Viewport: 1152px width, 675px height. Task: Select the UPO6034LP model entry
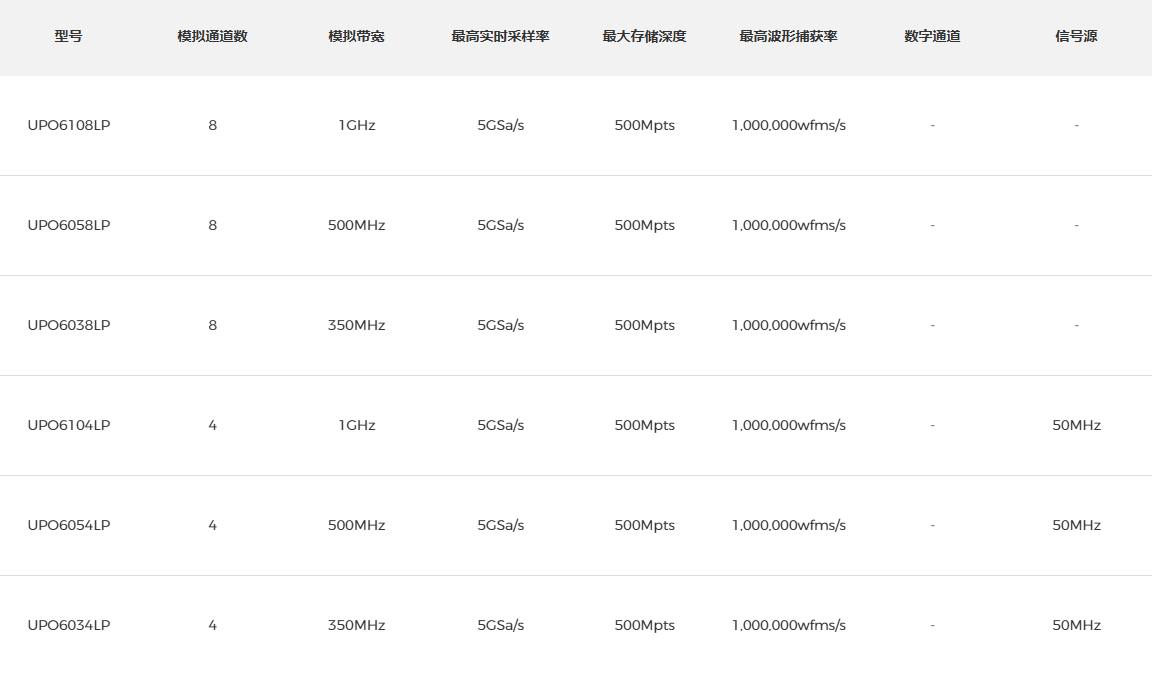(x=69, y=625)
